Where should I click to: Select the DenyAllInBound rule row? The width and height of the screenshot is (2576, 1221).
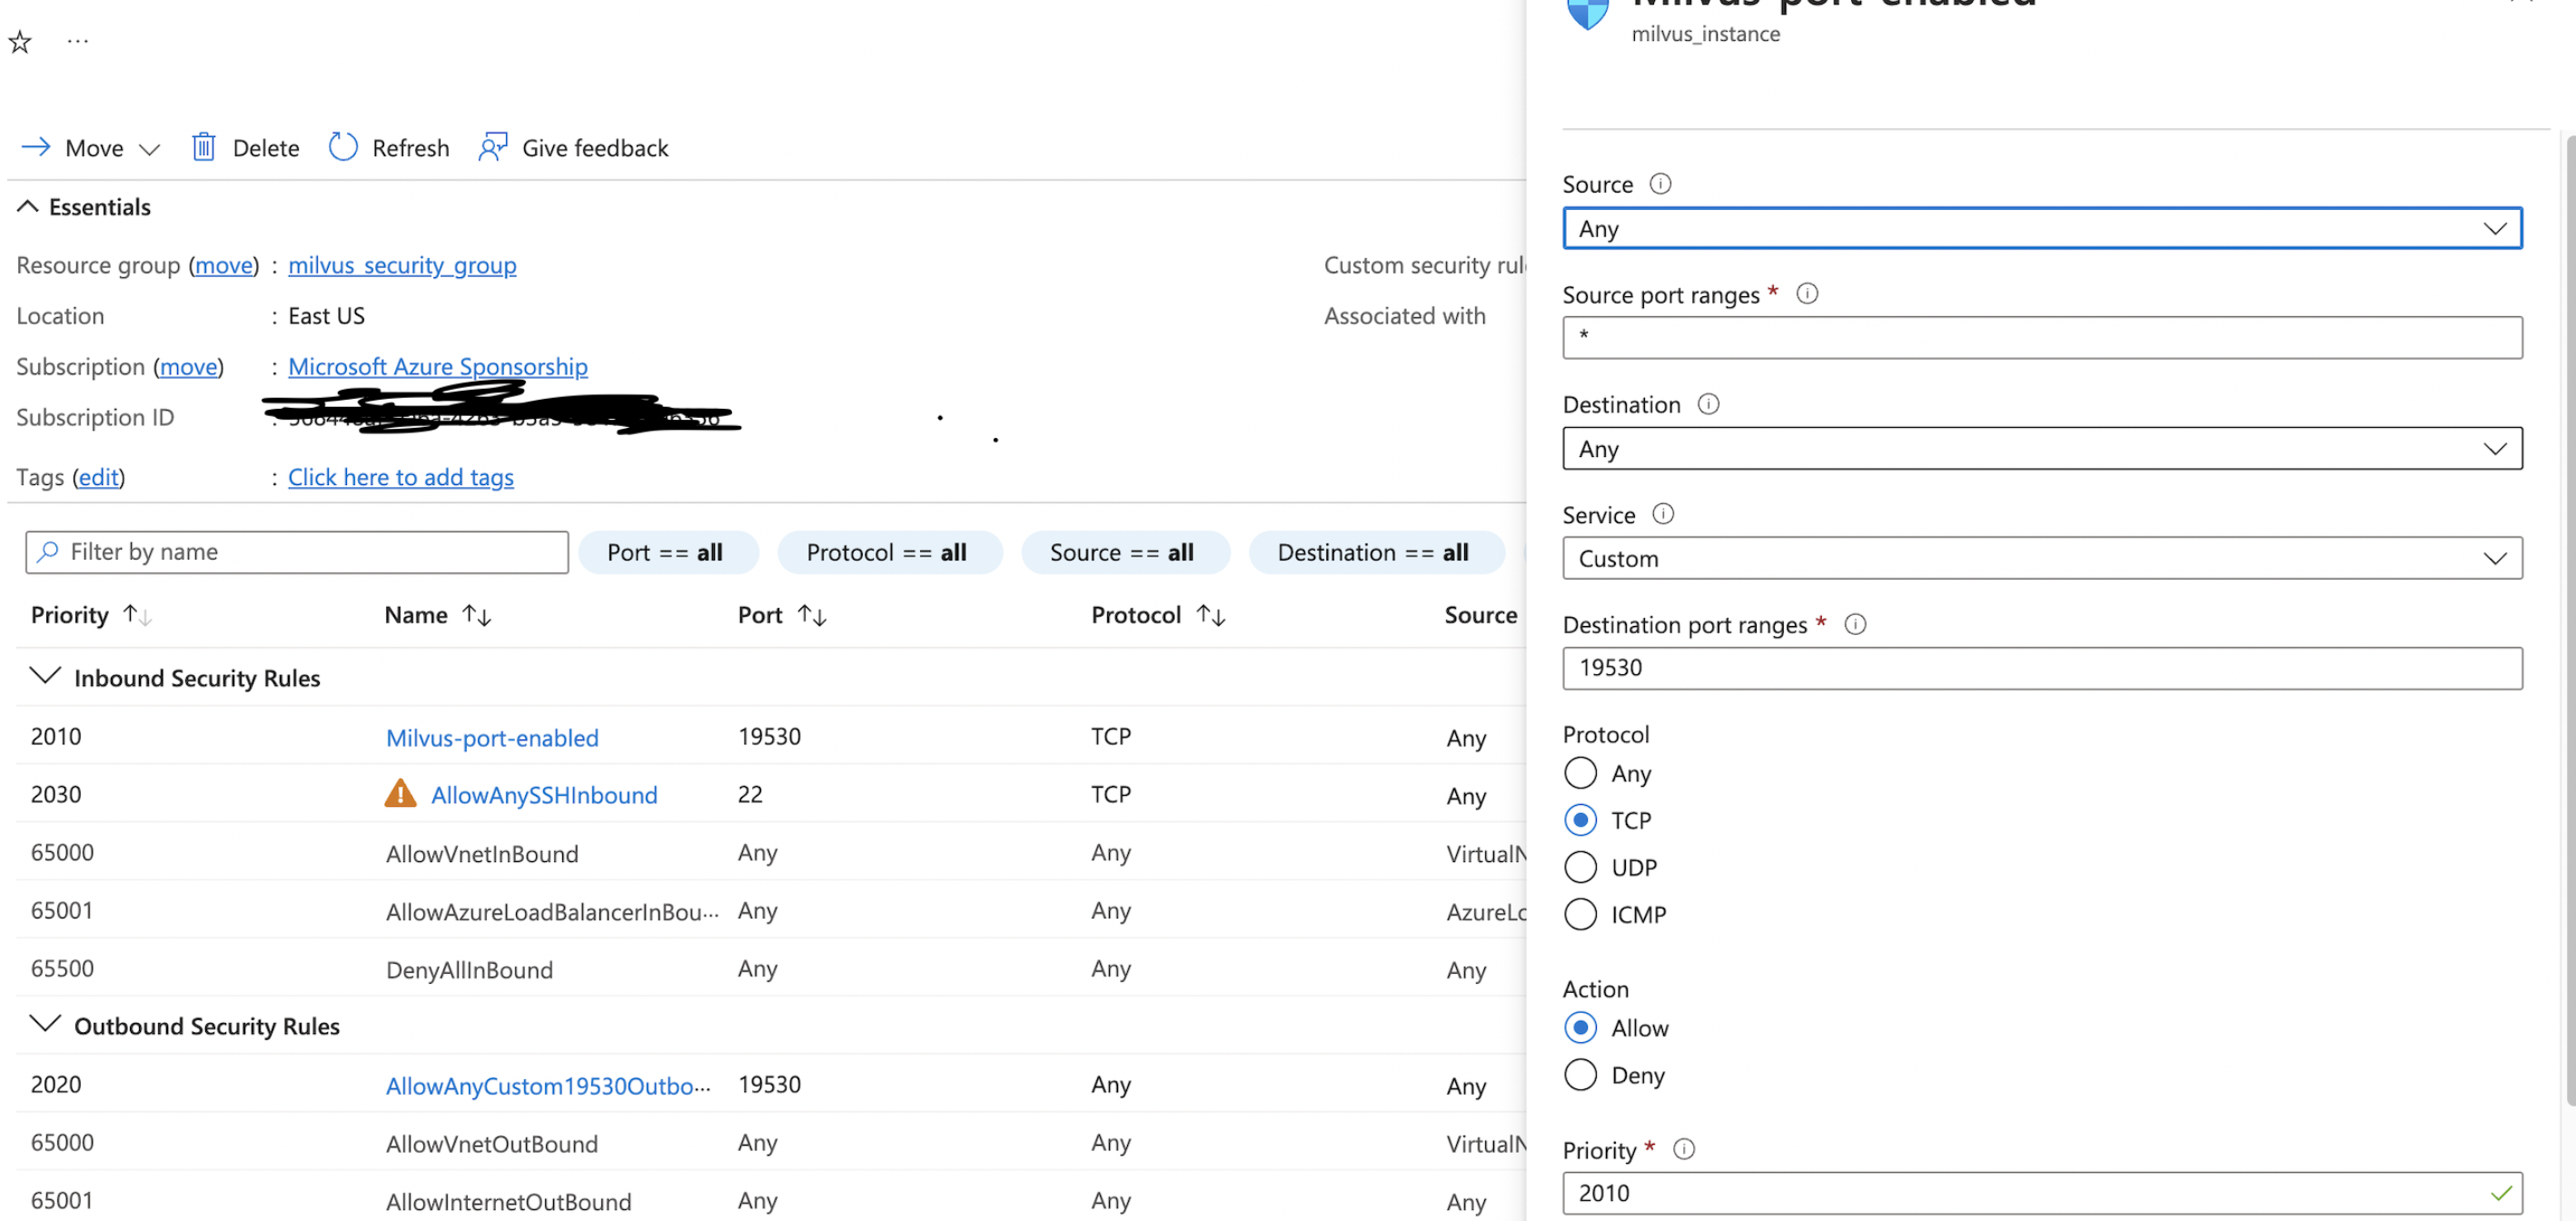coord(770,968)
